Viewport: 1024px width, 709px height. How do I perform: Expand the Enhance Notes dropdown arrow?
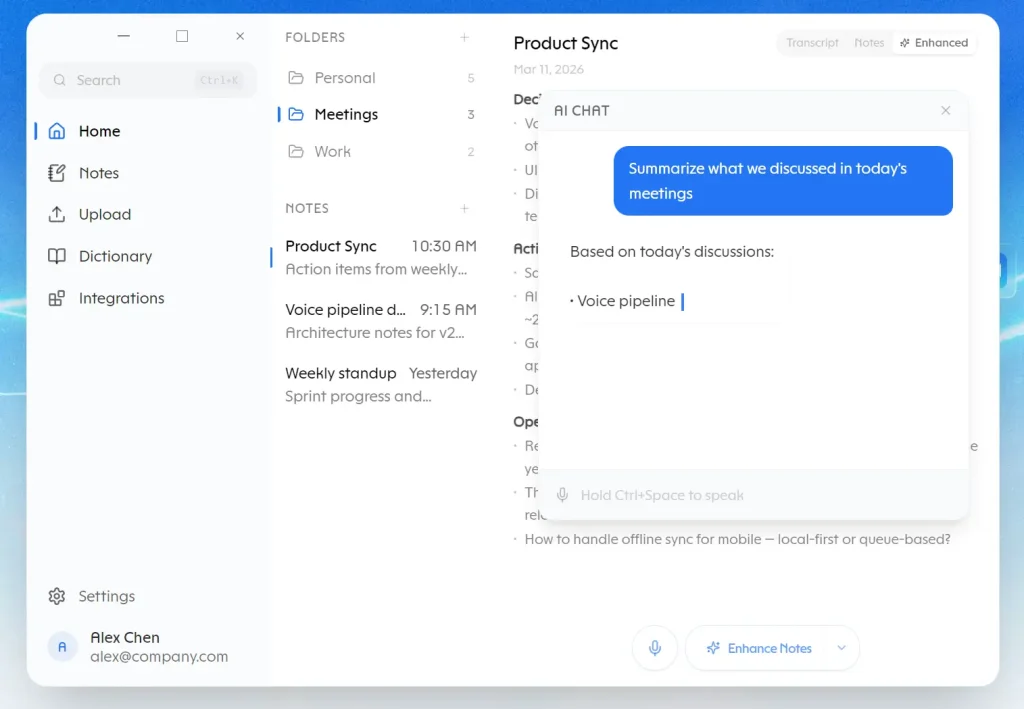[841, 648]
